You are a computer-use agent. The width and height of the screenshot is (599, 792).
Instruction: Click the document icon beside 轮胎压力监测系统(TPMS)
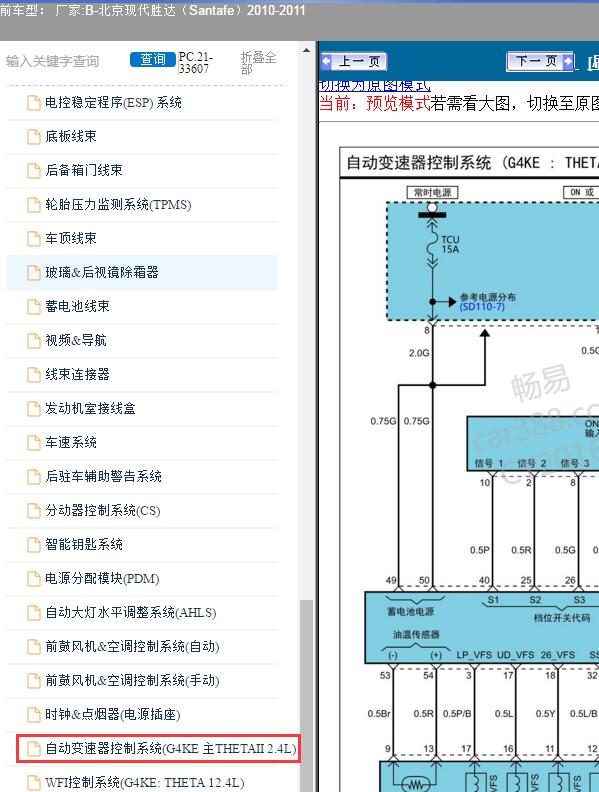(x=33, y=205)
